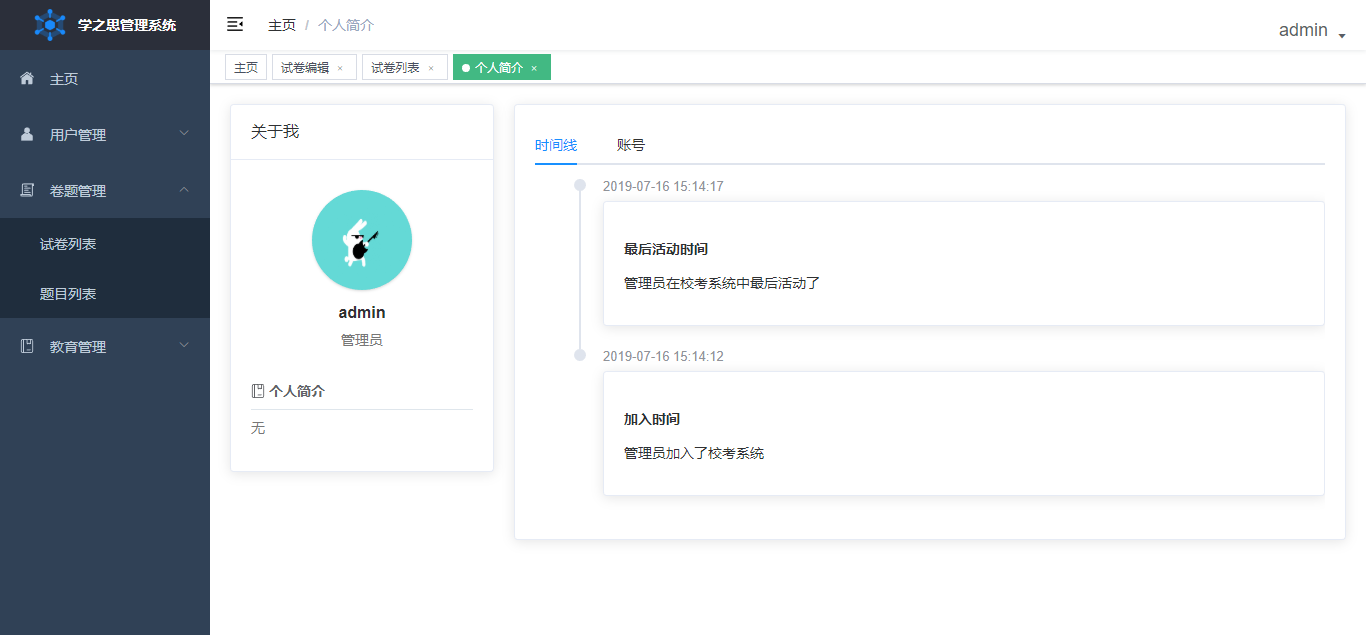Click the user icon beside 用户管理
Image resolution: width=1366 pixels, height=635 pixels.
click(x=27, y=134)
